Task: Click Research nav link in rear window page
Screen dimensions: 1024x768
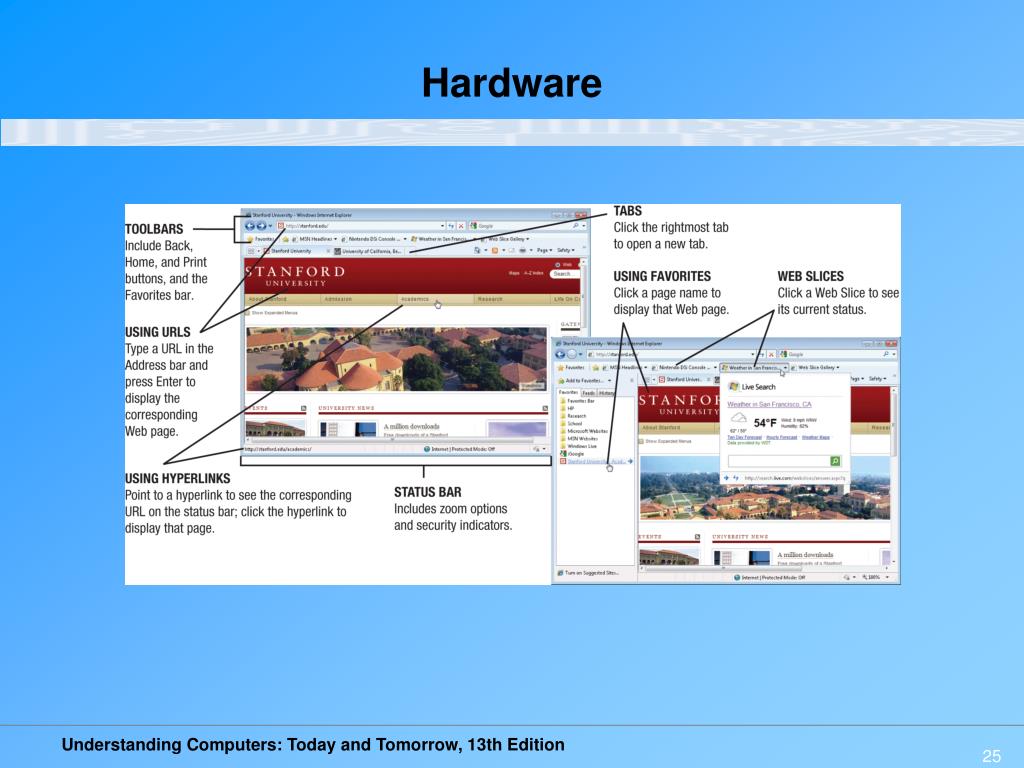Action: (x=490, y=299)
